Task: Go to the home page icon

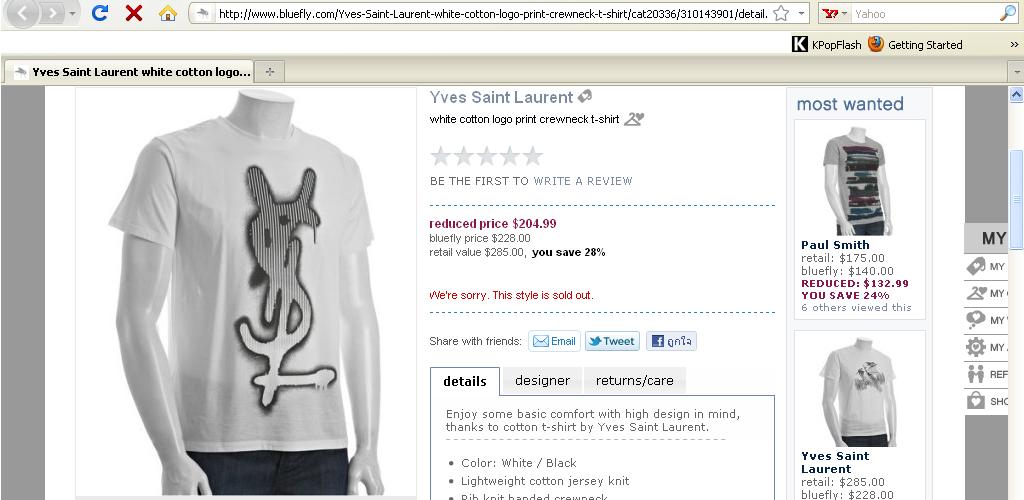Action: [x=168, y=12]
